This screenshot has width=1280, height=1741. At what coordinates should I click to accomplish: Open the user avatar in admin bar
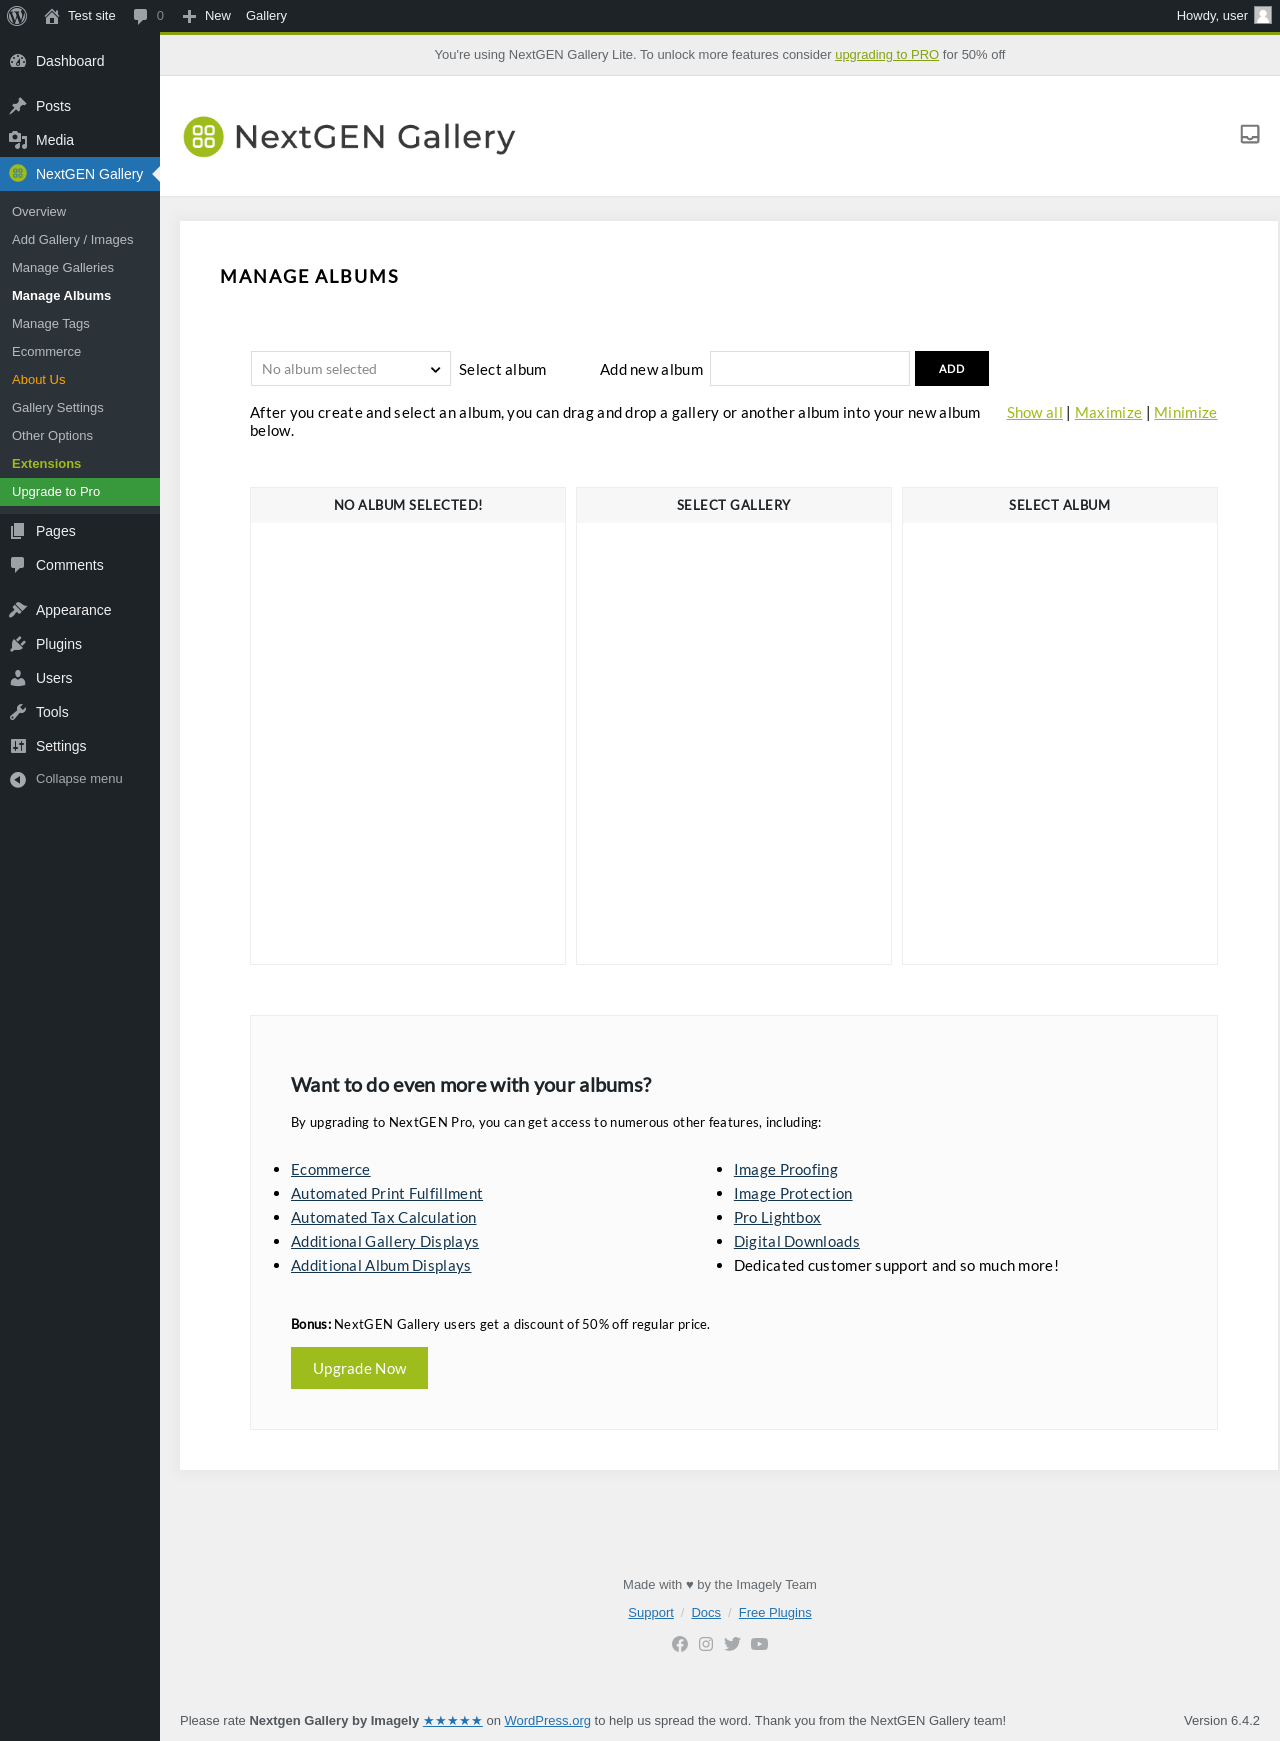click(x=1263, y=16)
